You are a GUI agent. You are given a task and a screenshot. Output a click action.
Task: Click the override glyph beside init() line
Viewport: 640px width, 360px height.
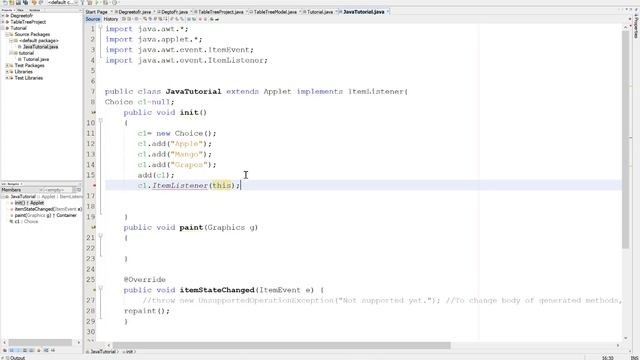click(x=94, y=112)
